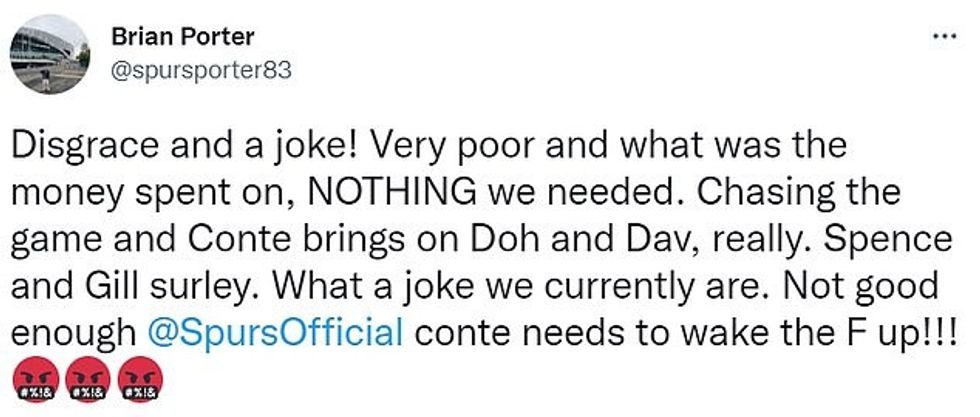Screen dimensions: 980x417
Task: Click the last angry face emoji
Action: coord(137,381)
